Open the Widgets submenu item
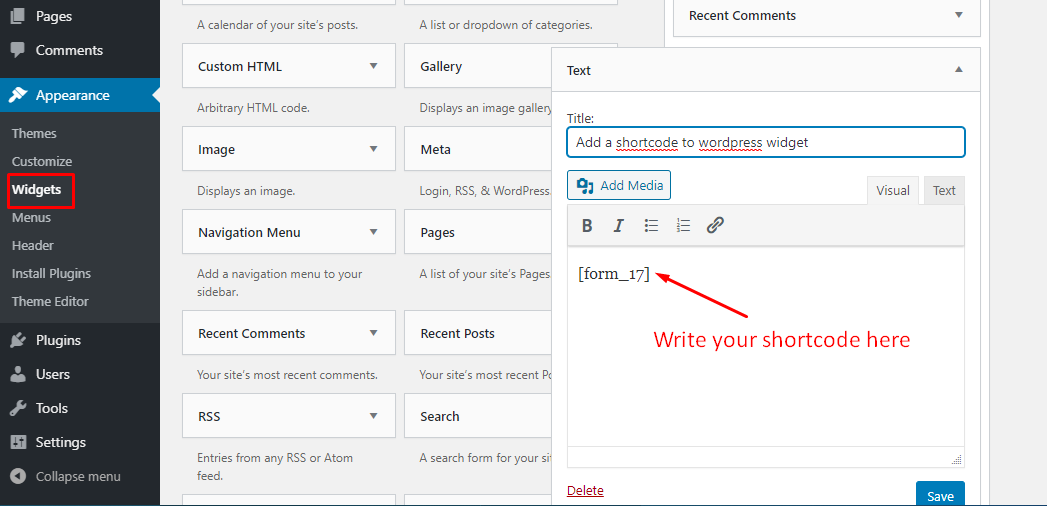 (x=37, y=190)
